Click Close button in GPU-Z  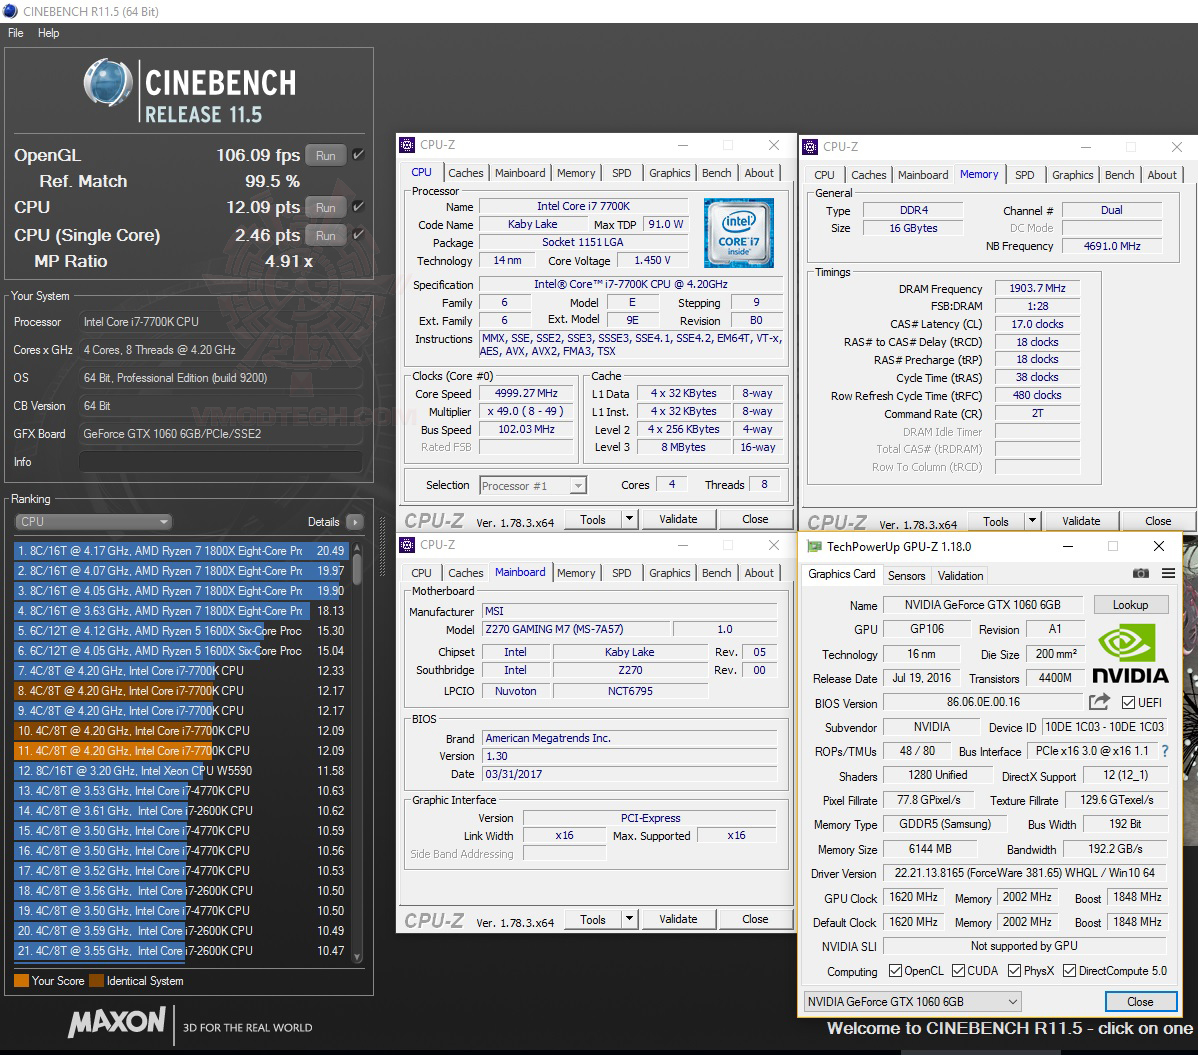pos(1140,1002)
